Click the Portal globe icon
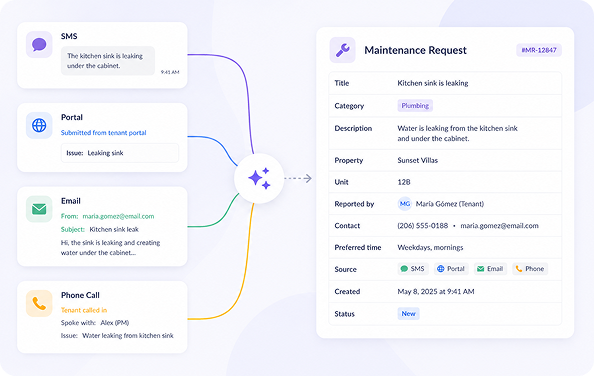Viewport: 594px width, 376px height. pyautogui.click(x=39, y=125)
